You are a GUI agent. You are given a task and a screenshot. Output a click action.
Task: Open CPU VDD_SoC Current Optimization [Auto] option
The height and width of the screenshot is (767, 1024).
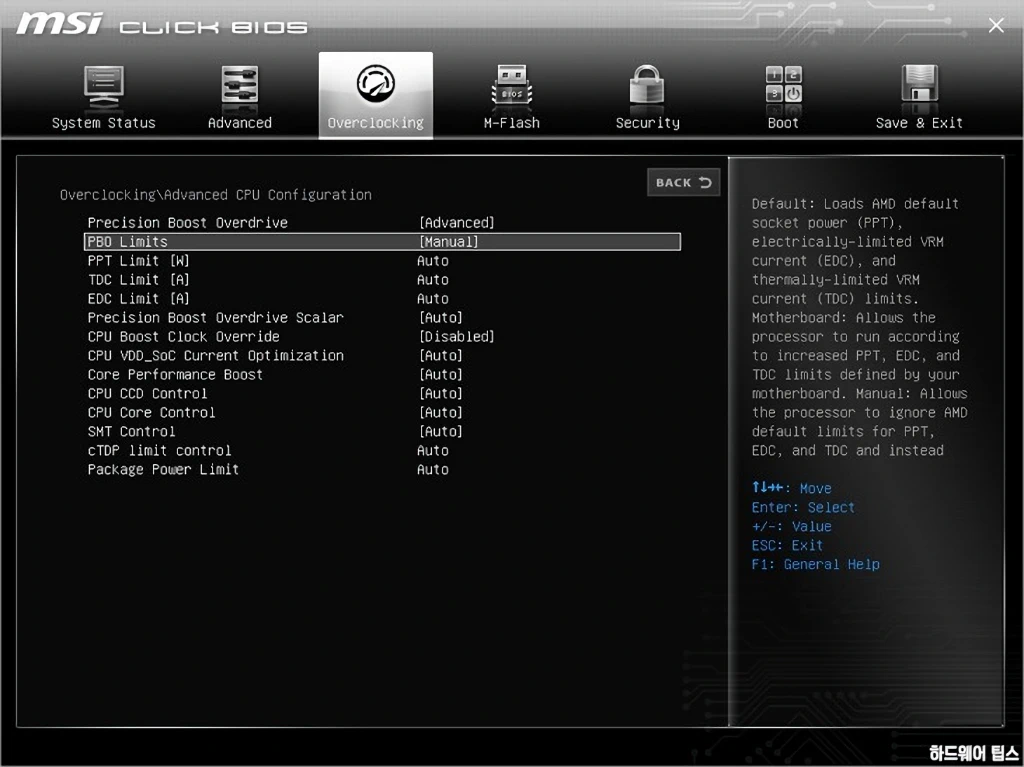pyautogui.click(x=441, y=355)
